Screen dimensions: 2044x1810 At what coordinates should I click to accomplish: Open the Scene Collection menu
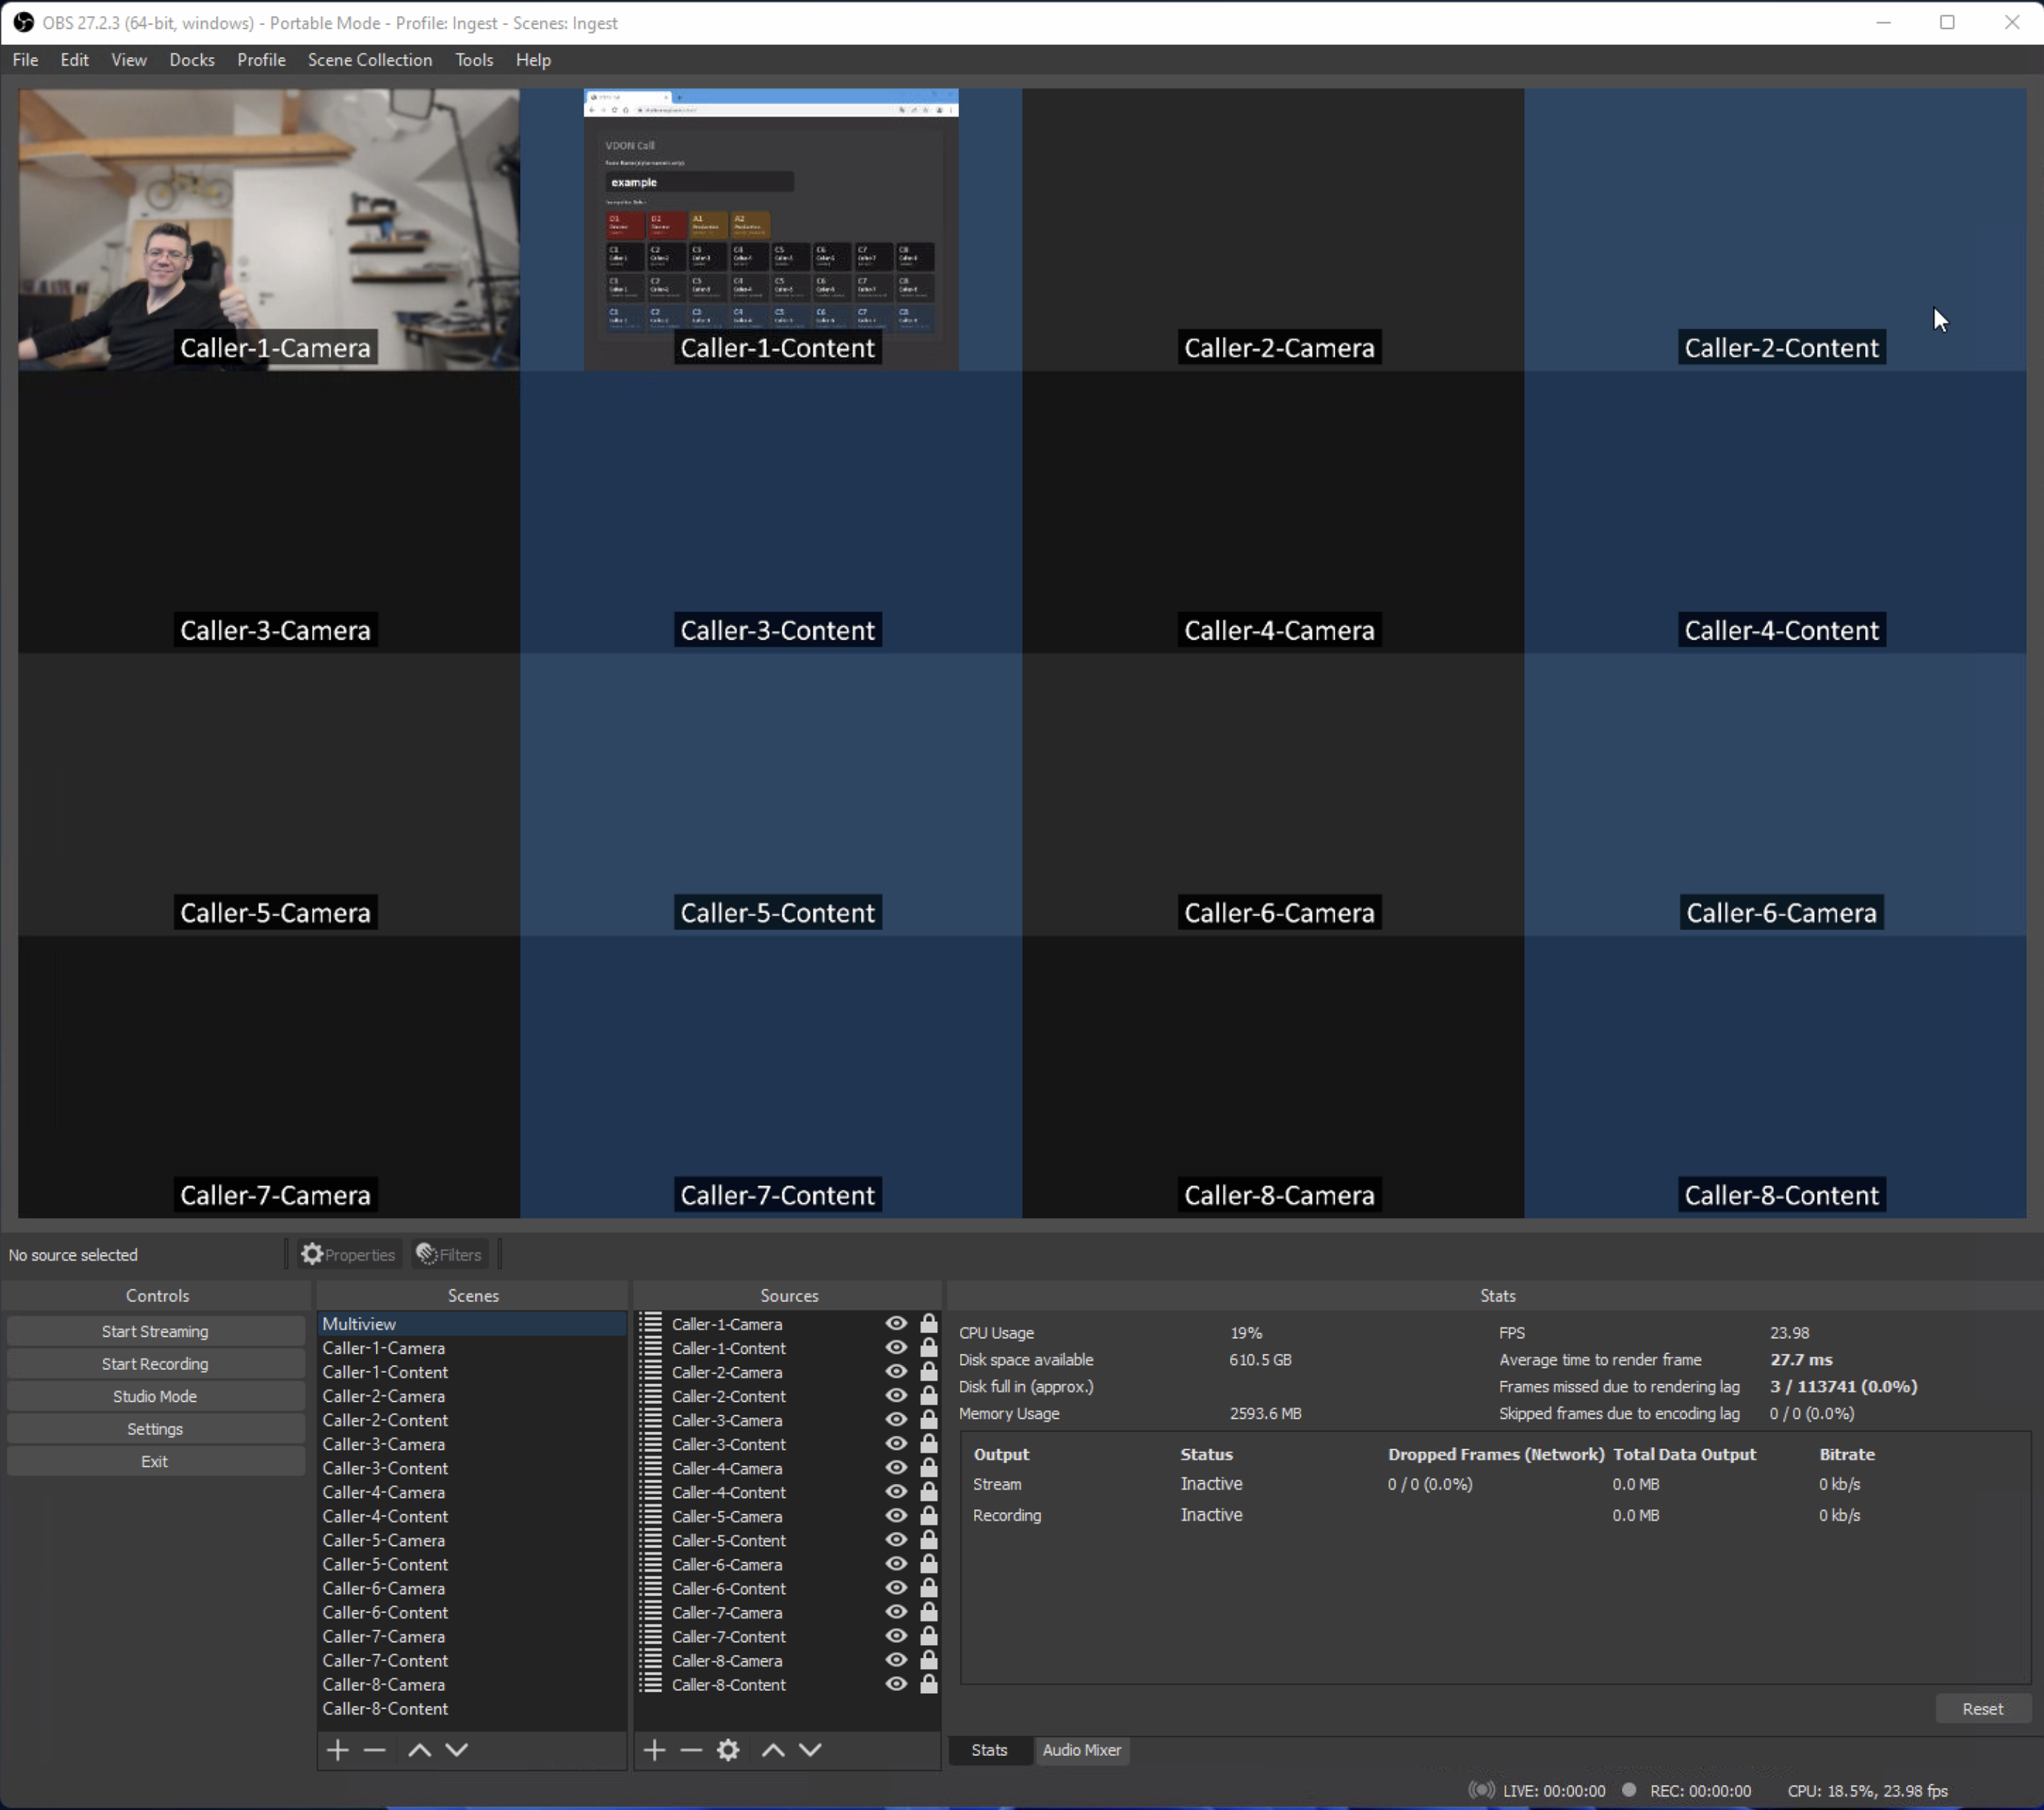tap(370, 60)
